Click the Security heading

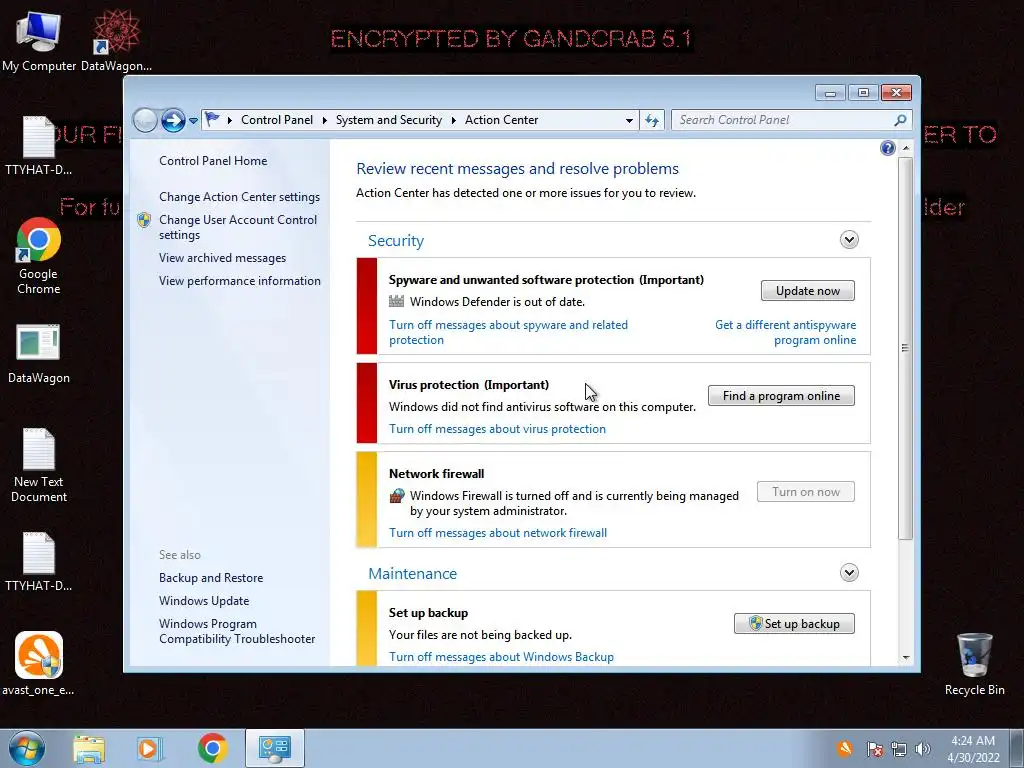[396, 240]
